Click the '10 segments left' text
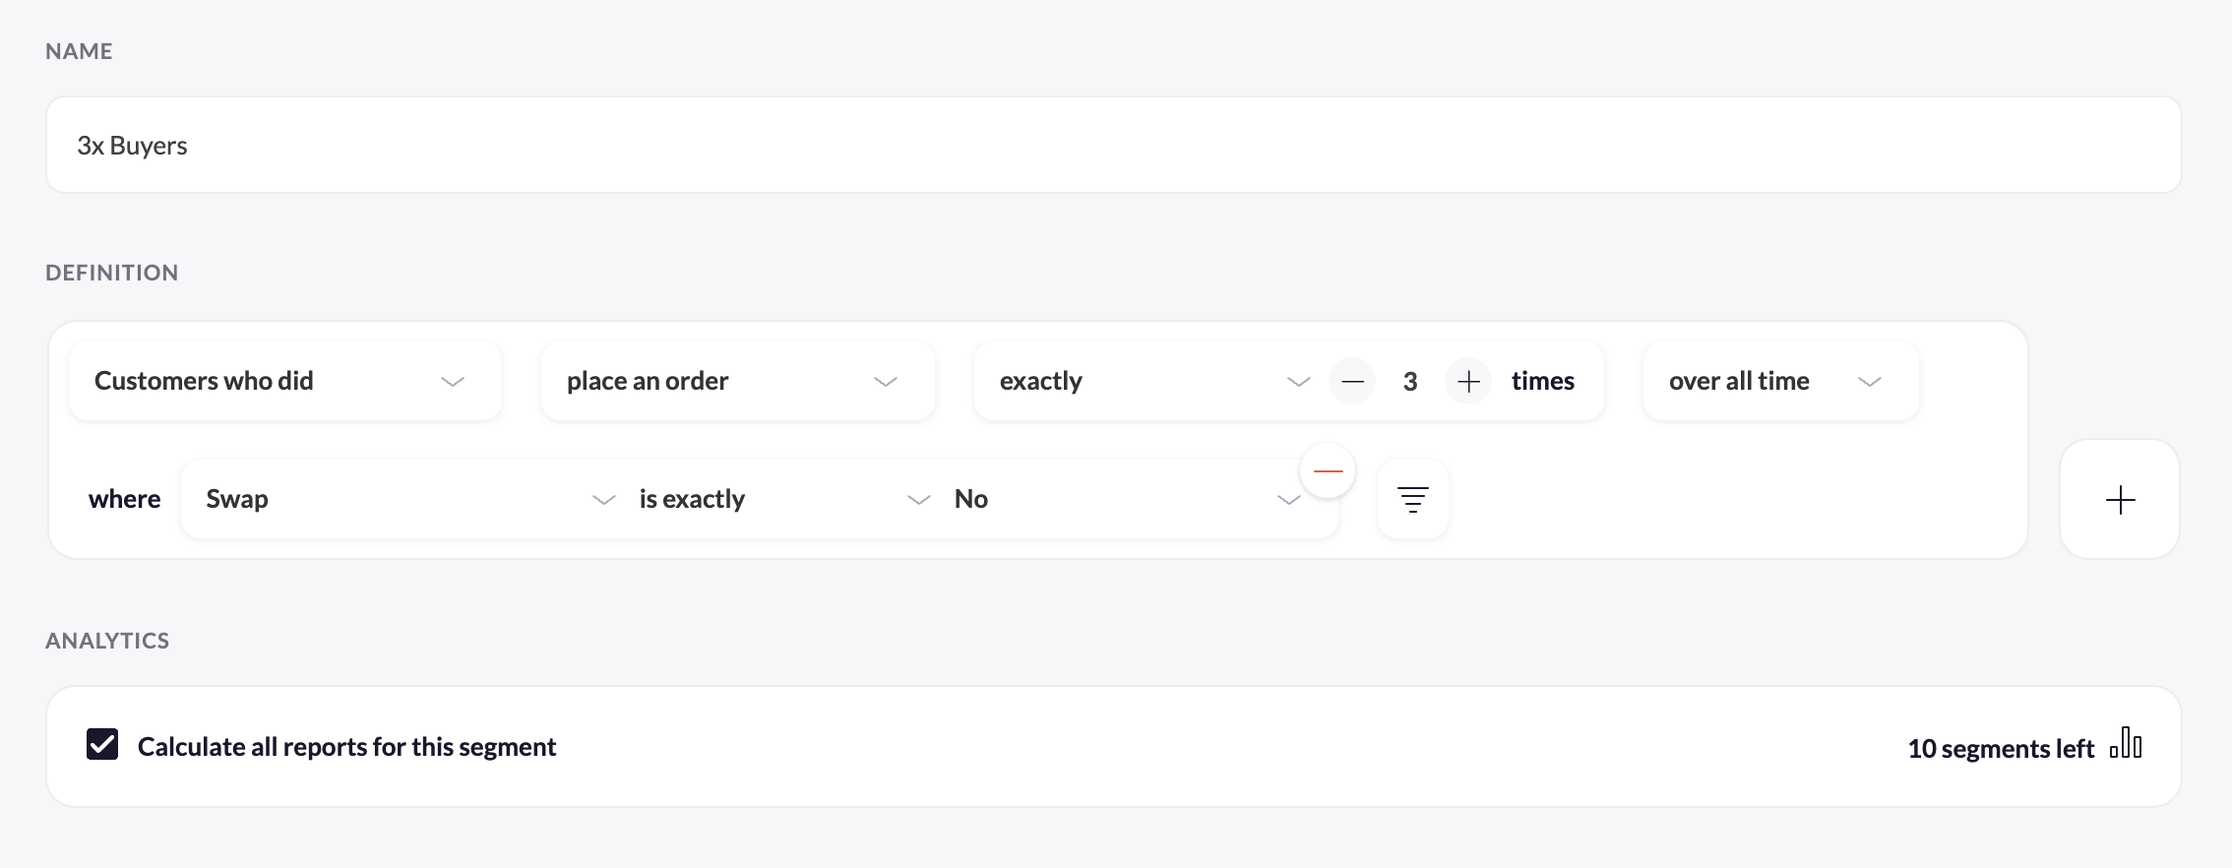The width and height of the screenshot is (2232, 868). click(2000, 748)
